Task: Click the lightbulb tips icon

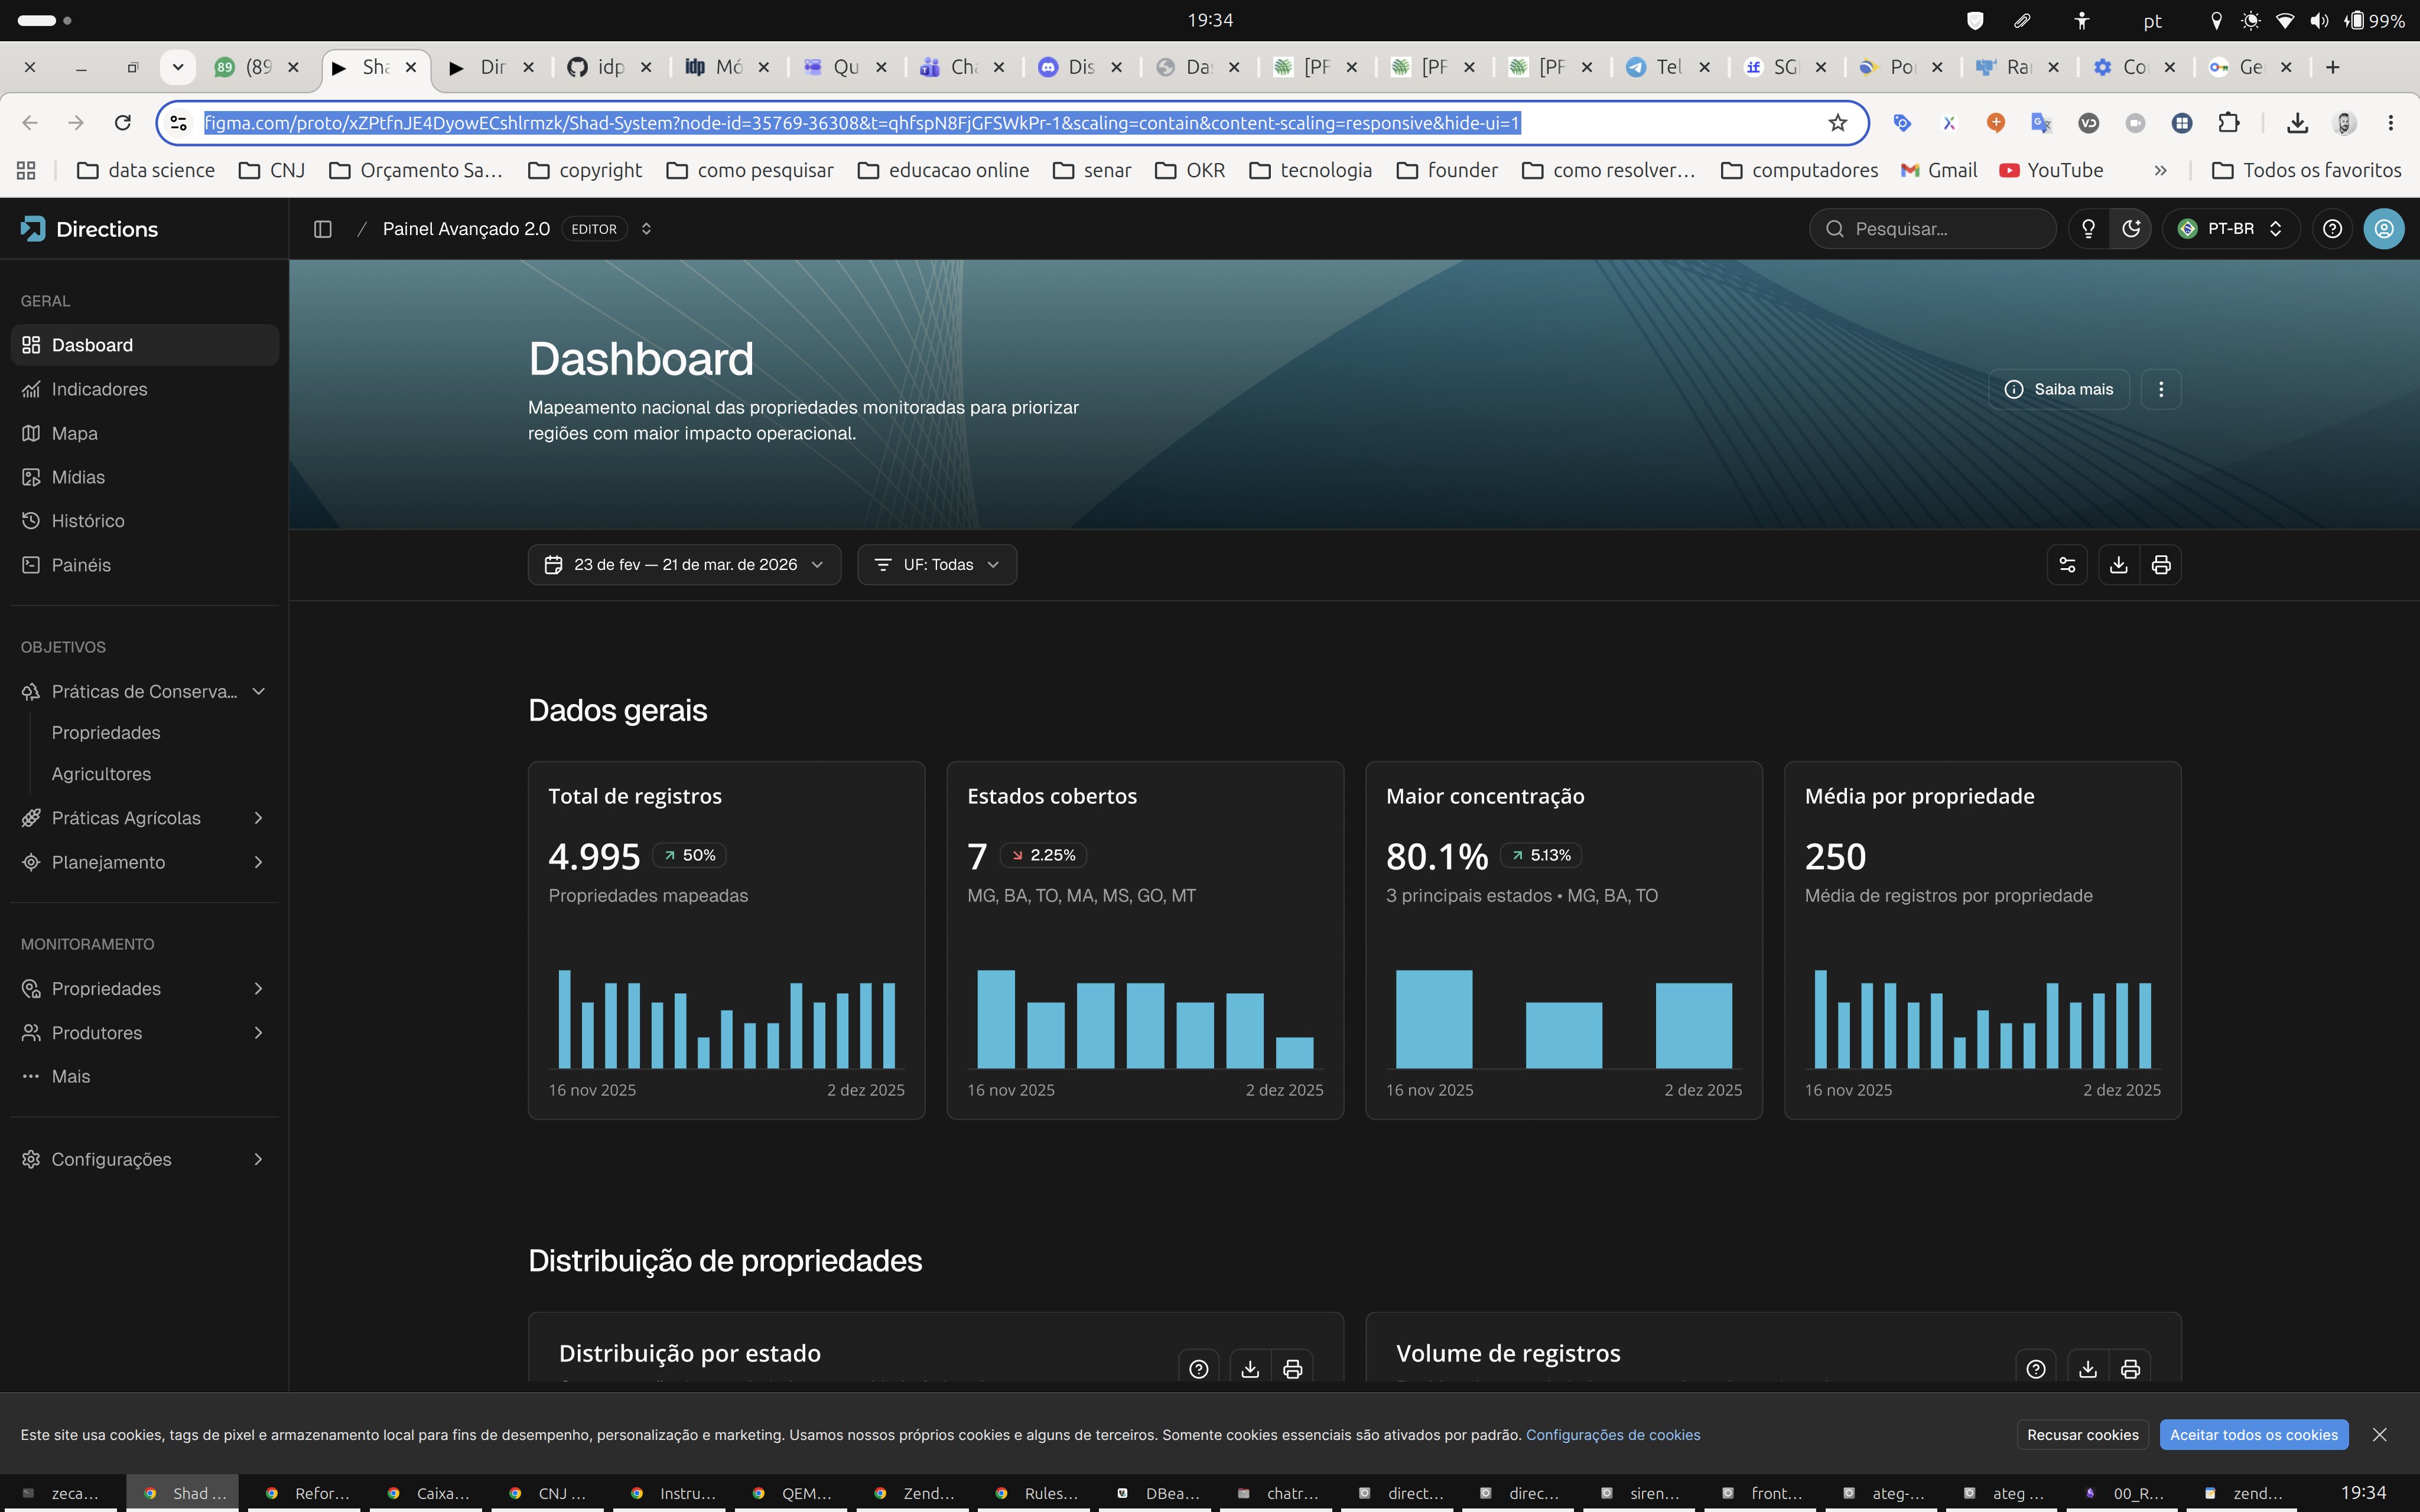Action: point(2088,229)
